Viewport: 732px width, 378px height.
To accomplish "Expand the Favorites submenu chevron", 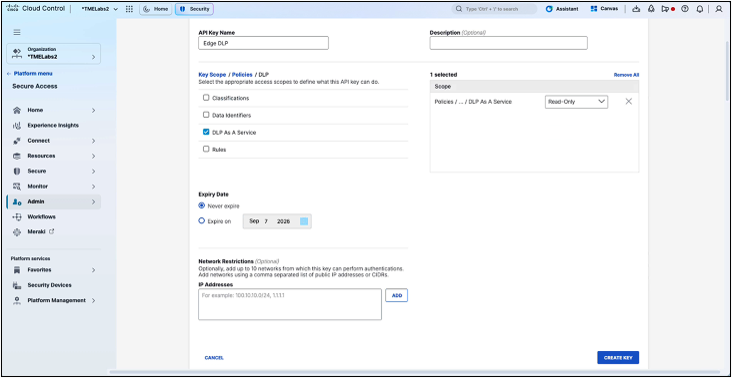I will tap(93, 270).
